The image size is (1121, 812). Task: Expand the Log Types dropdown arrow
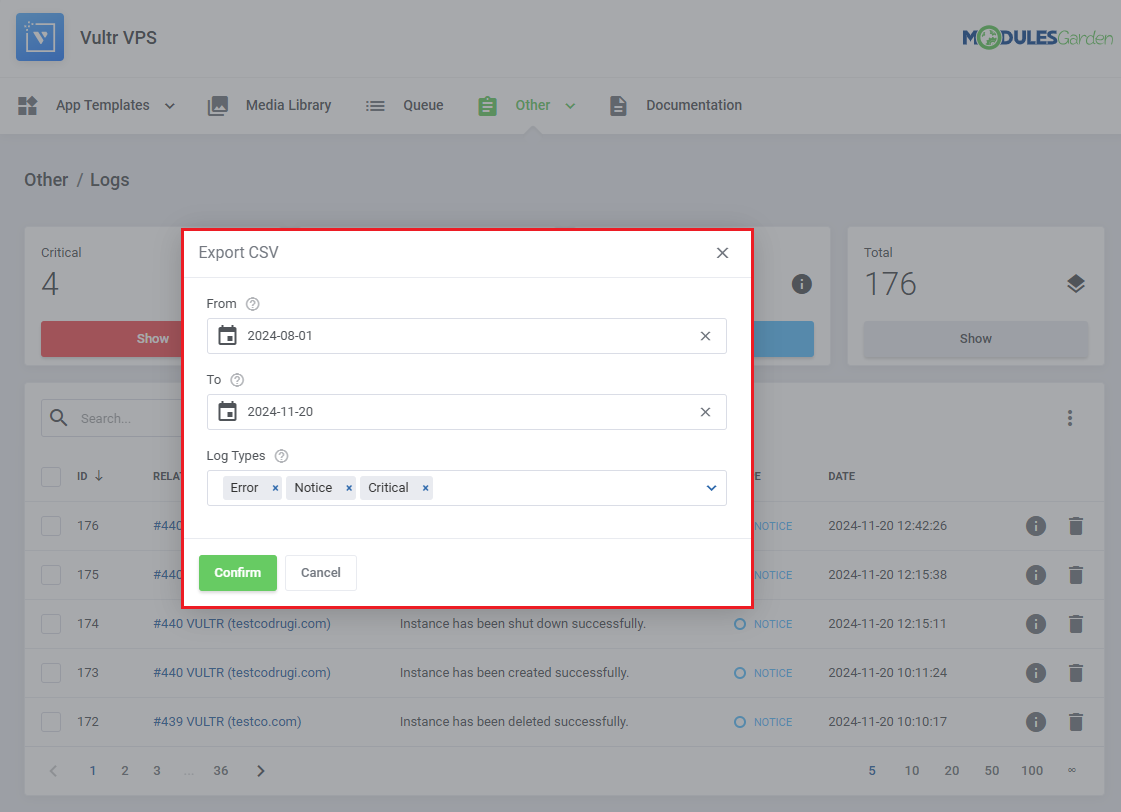[x=711, y=488]
